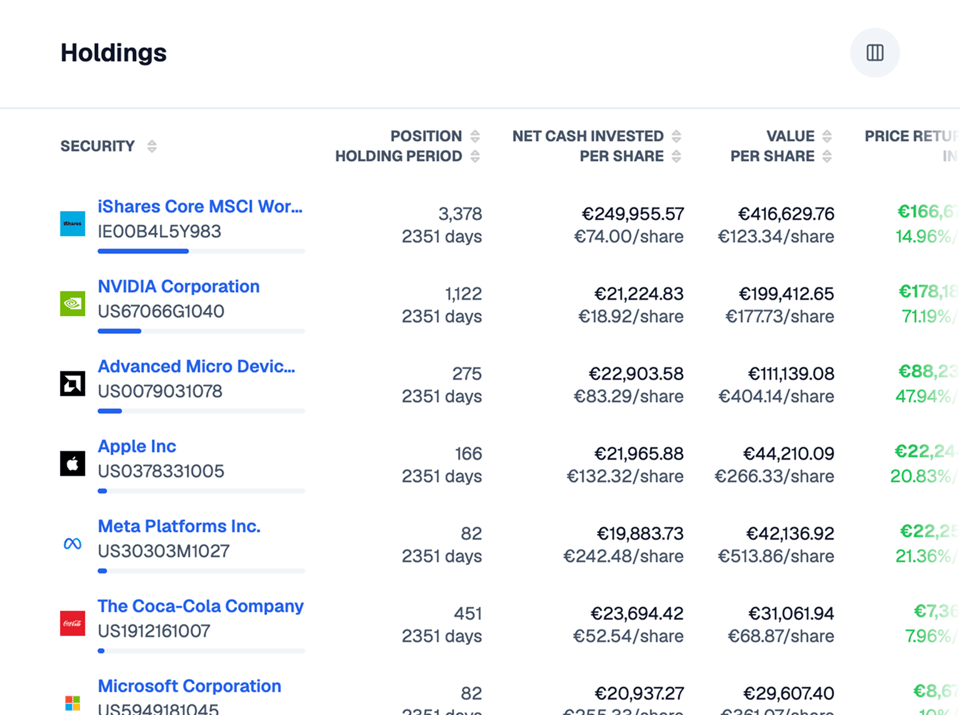Screen dimensions: 960x715
Task: Open Apple Inc holding
Action: [137, 446]
